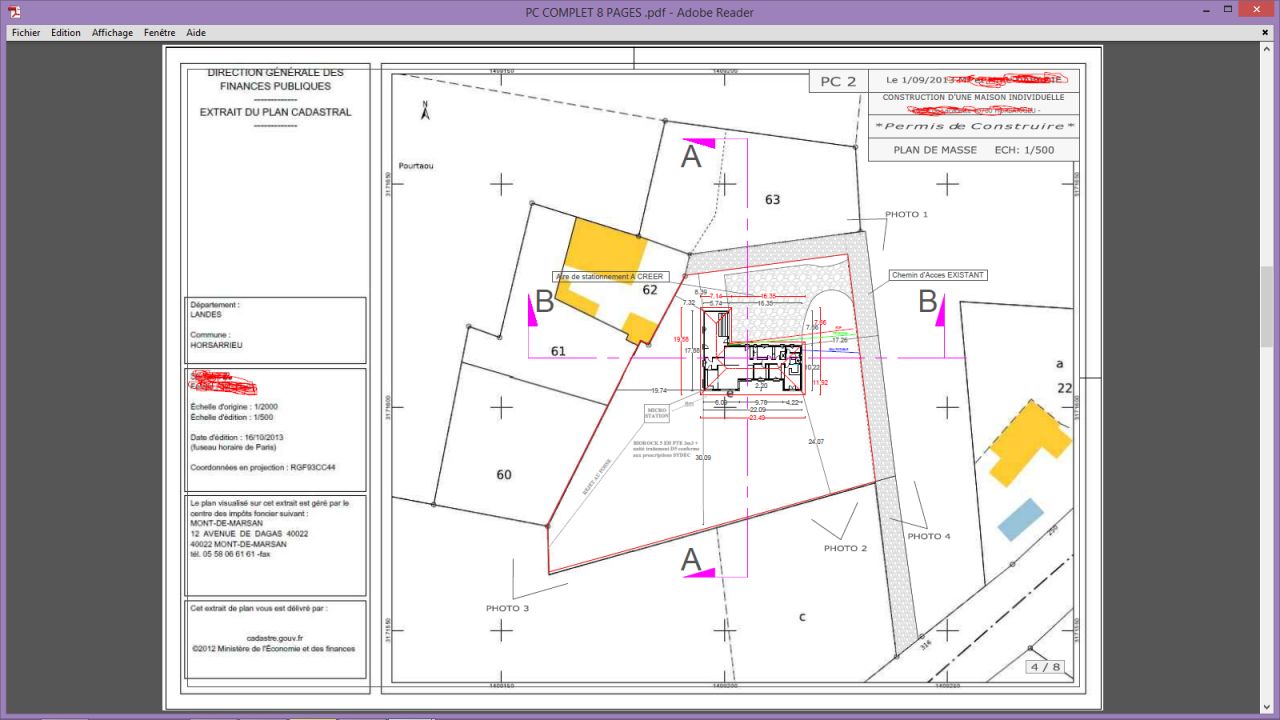The width and height of the screenshot is (1280, 720).
Task: Click the "PC 2" label box
Action: [x=838, y=82]
